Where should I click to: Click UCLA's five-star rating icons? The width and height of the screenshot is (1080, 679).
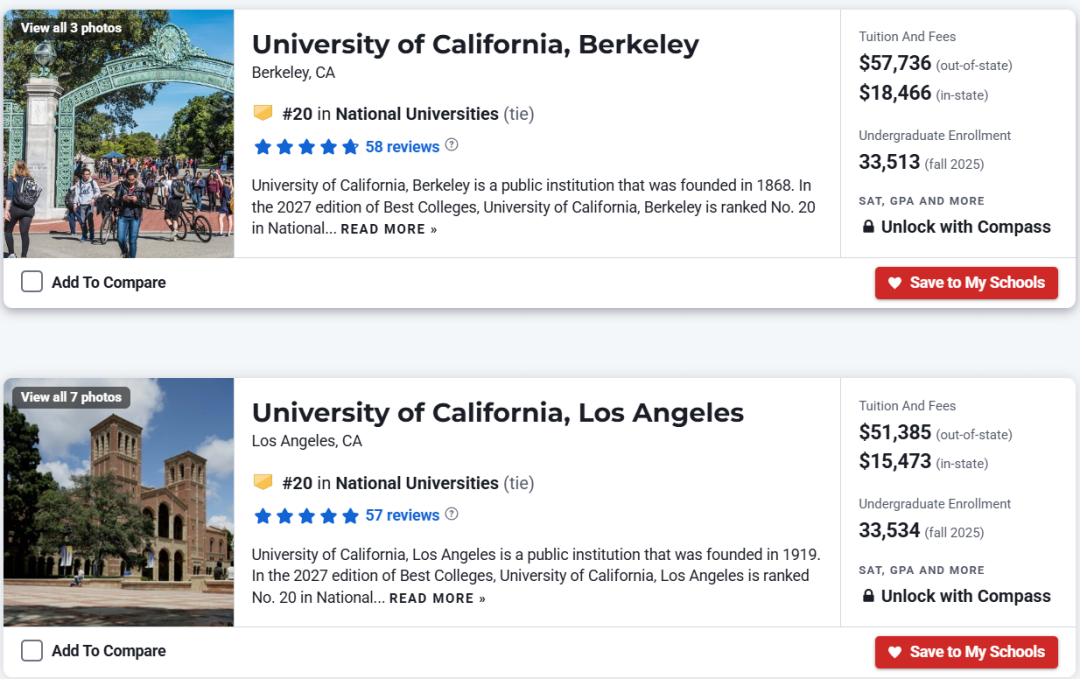[x=307, y=516]
